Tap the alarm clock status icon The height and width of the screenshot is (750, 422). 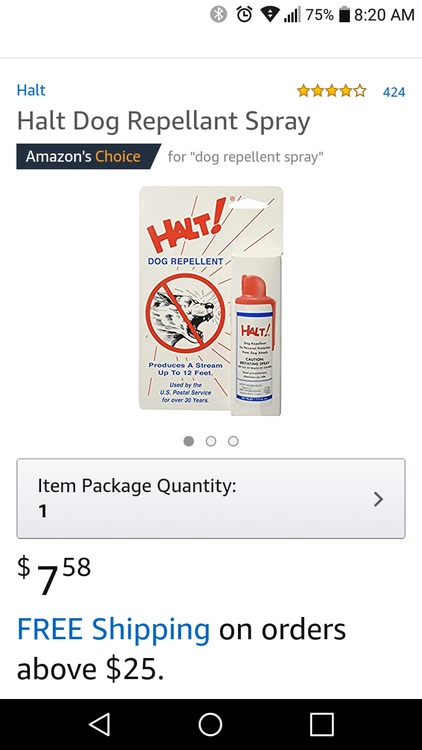point(244,15)
